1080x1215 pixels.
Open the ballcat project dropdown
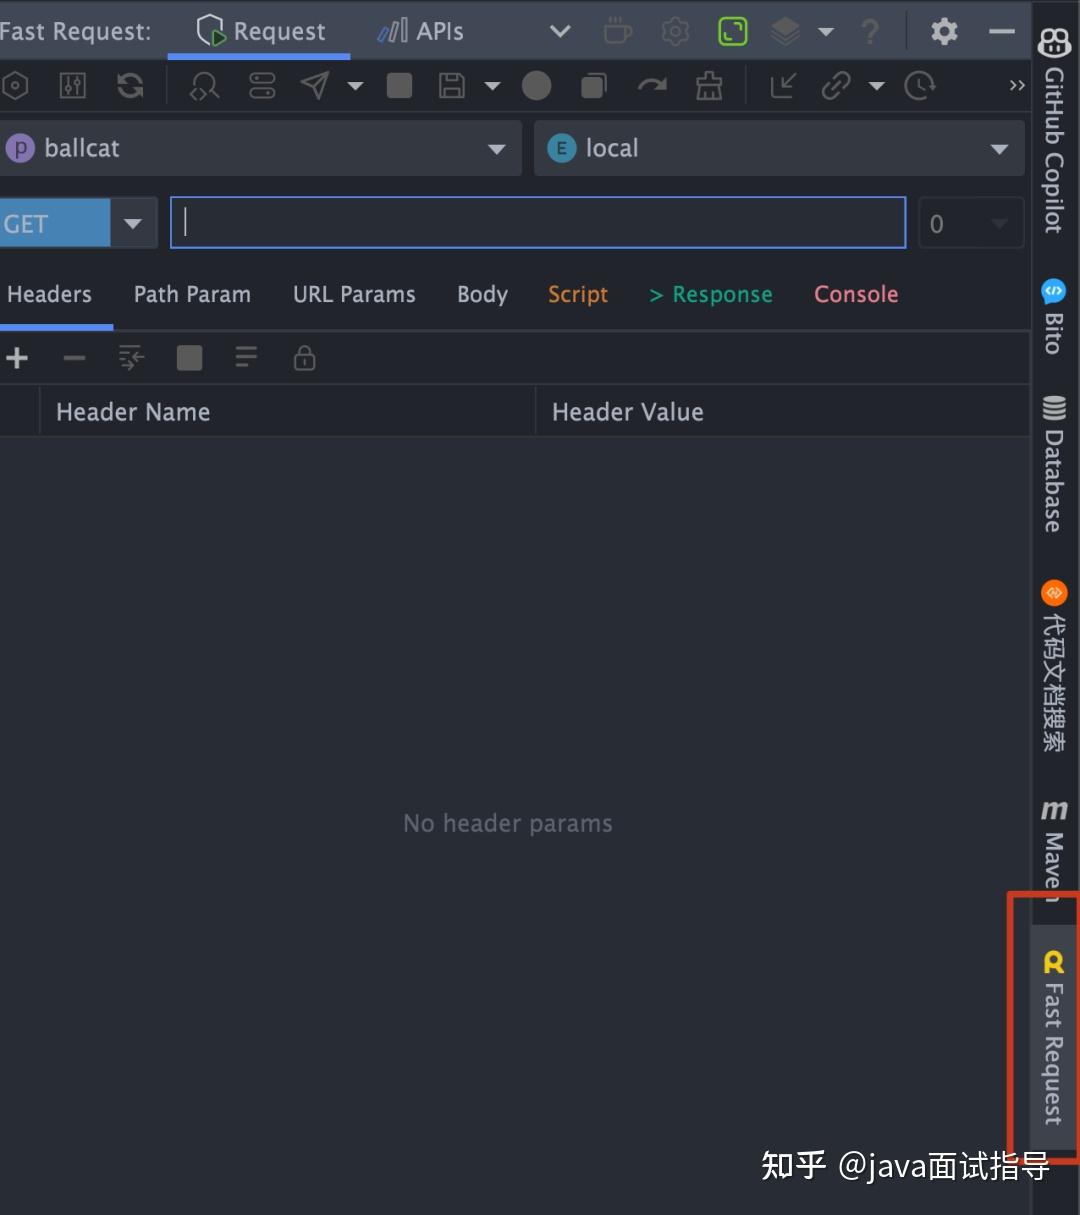pyautogui.click(x=259, y=149)
